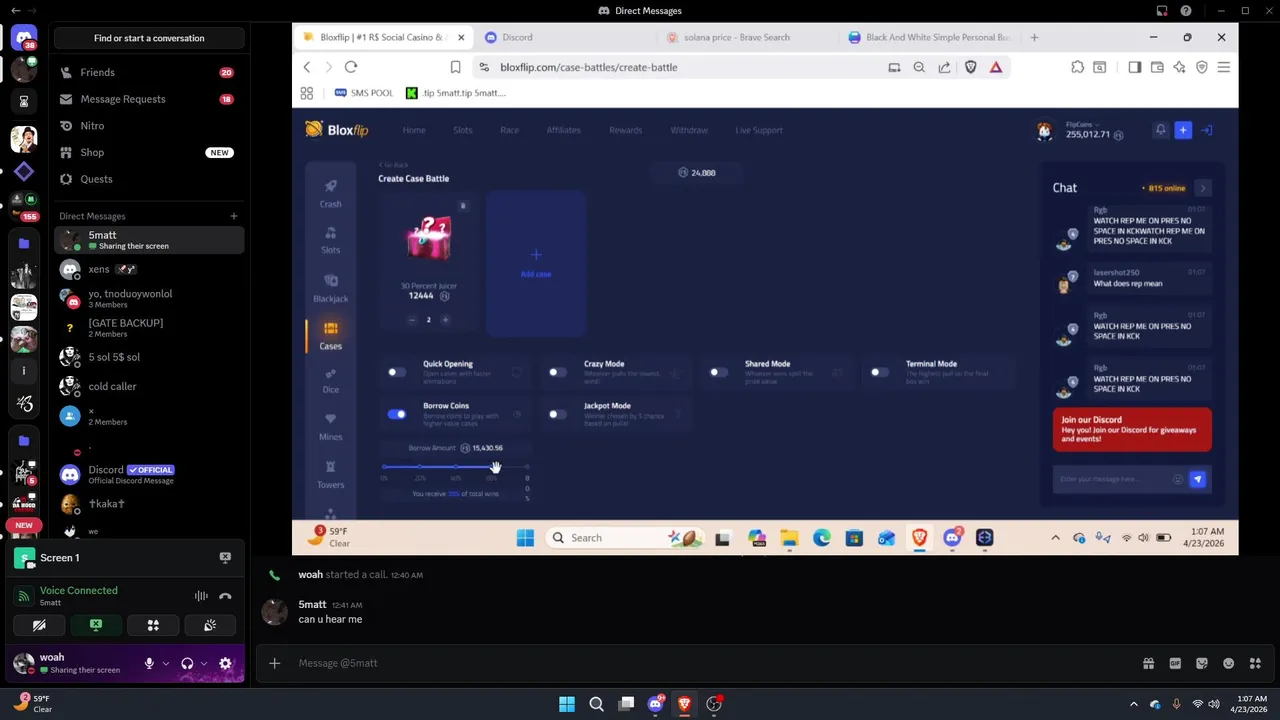Toggle deafen headphones in user panel
Viewport: 1280px width, 720px height.
[x=187, y=663]
